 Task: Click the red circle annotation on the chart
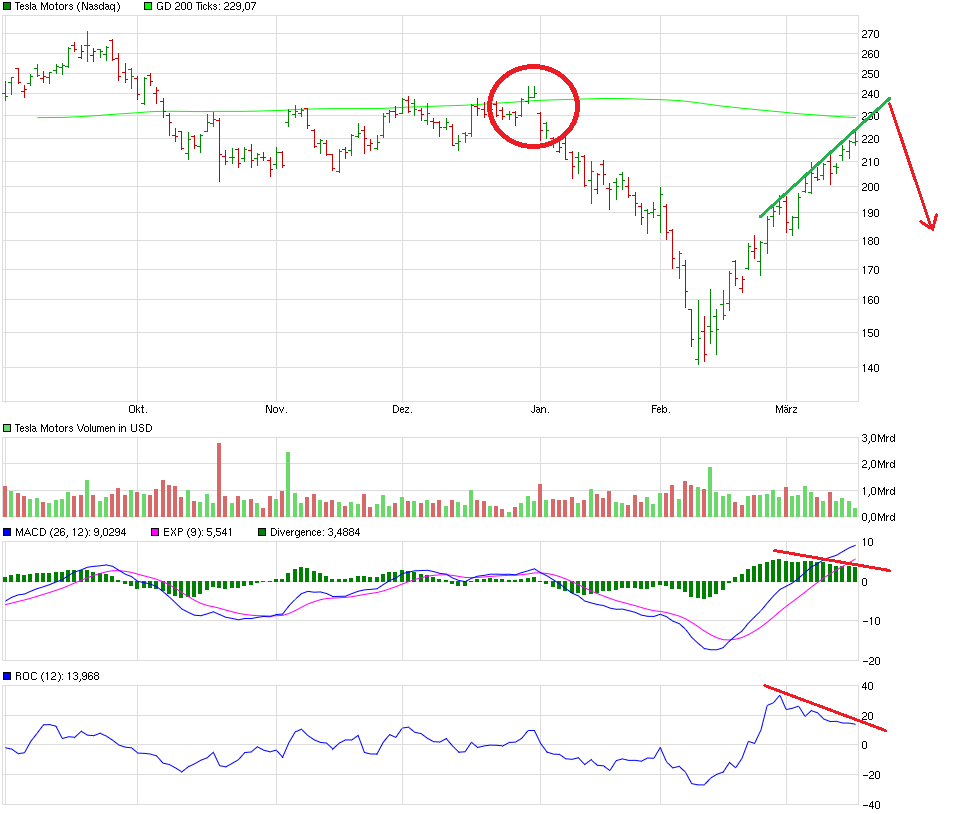(533, 105)
